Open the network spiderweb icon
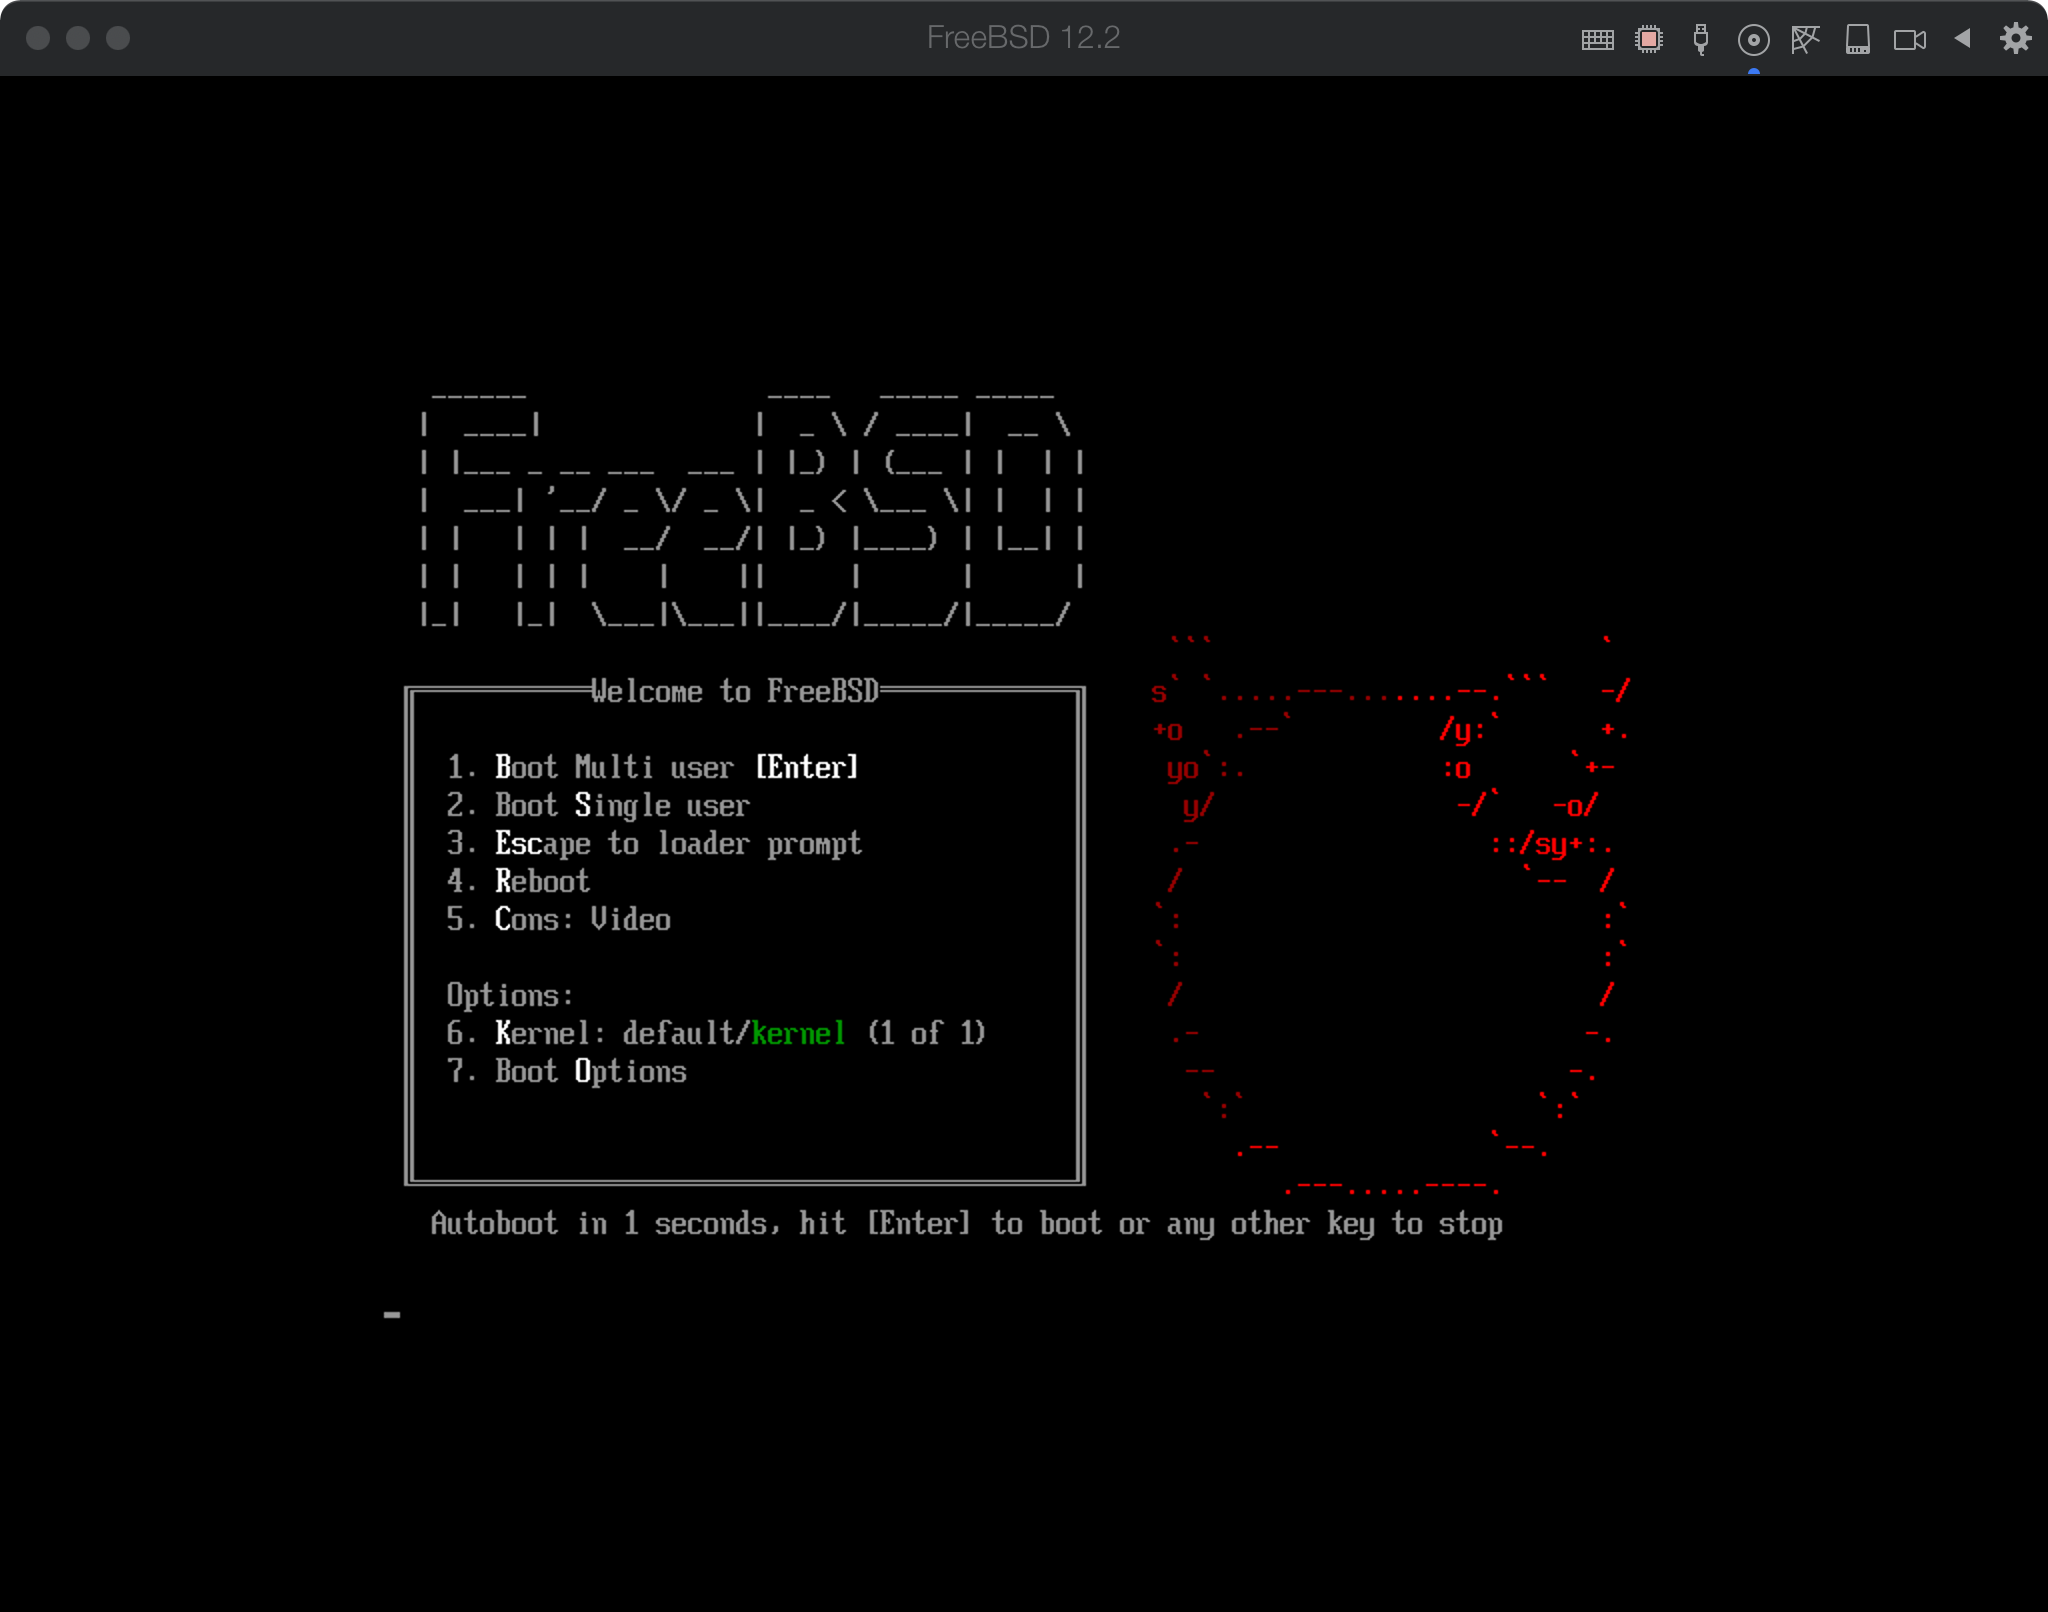This screenshot has width=2048, height=1612. click(1805, 39)
